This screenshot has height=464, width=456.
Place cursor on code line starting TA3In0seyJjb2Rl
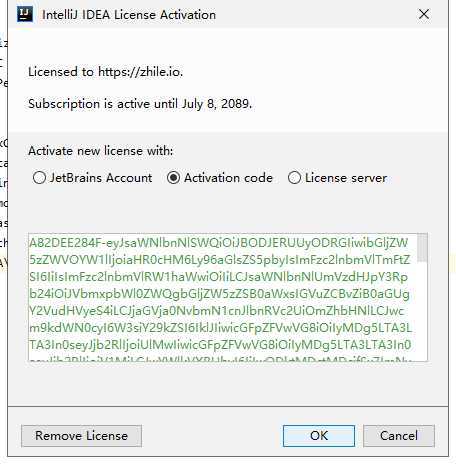pos(220,345)
